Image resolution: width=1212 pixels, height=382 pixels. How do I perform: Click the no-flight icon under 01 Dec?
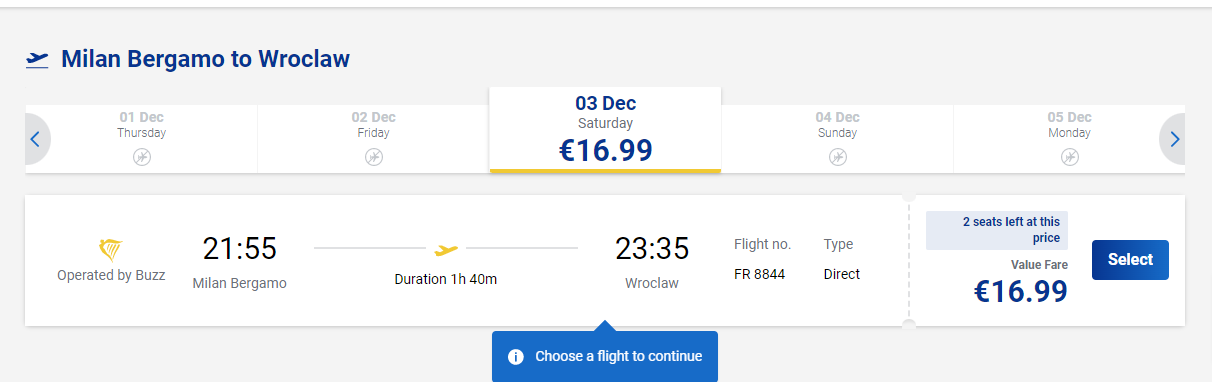click(x=142, y=157)
